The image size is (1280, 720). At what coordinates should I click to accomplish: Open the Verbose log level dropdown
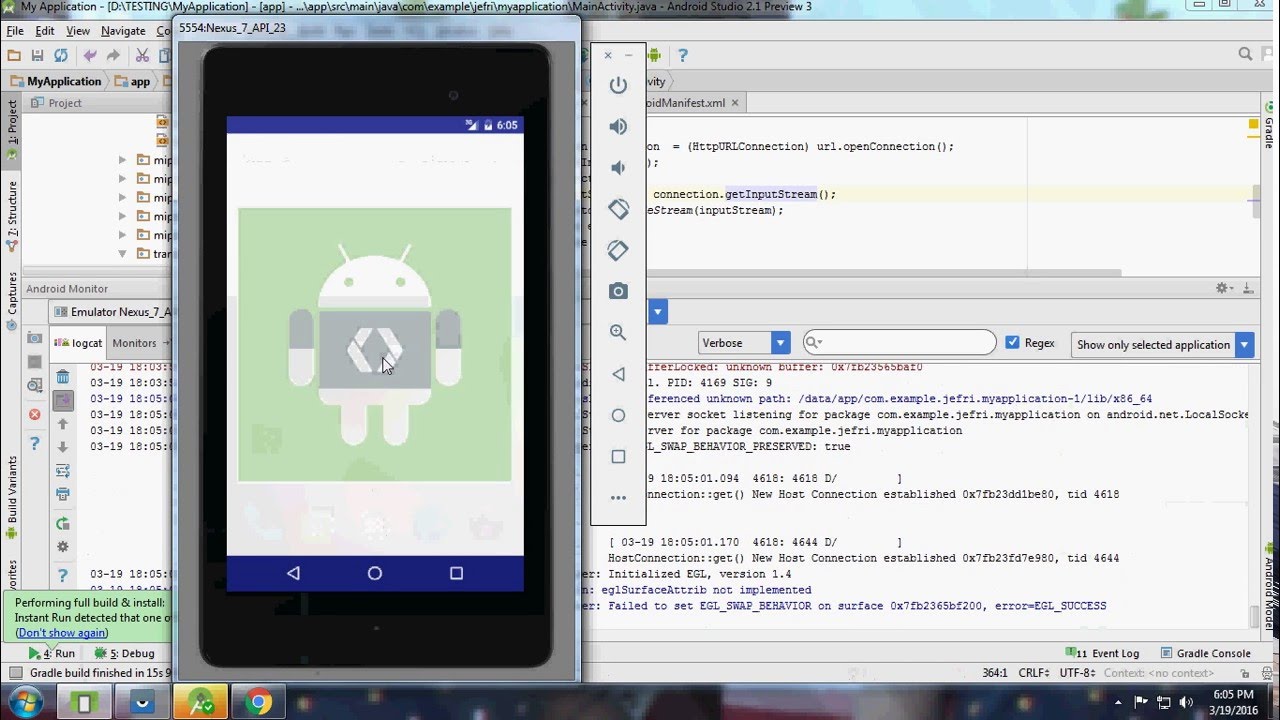pos(745,343)
